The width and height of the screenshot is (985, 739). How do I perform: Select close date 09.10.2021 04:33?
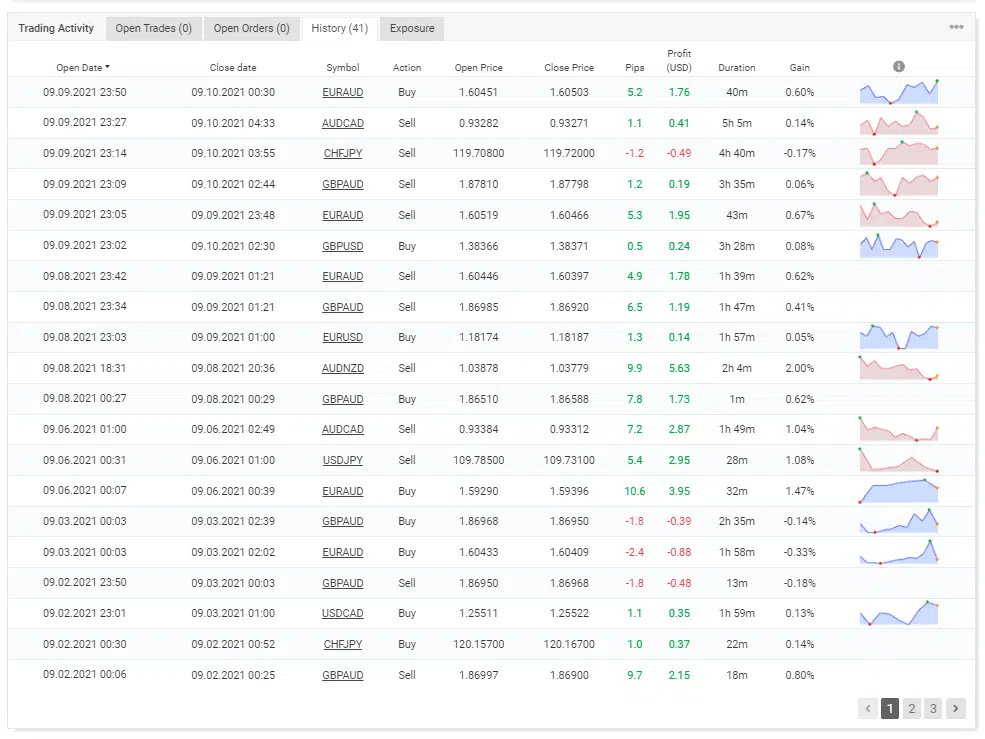coord(233,123)
